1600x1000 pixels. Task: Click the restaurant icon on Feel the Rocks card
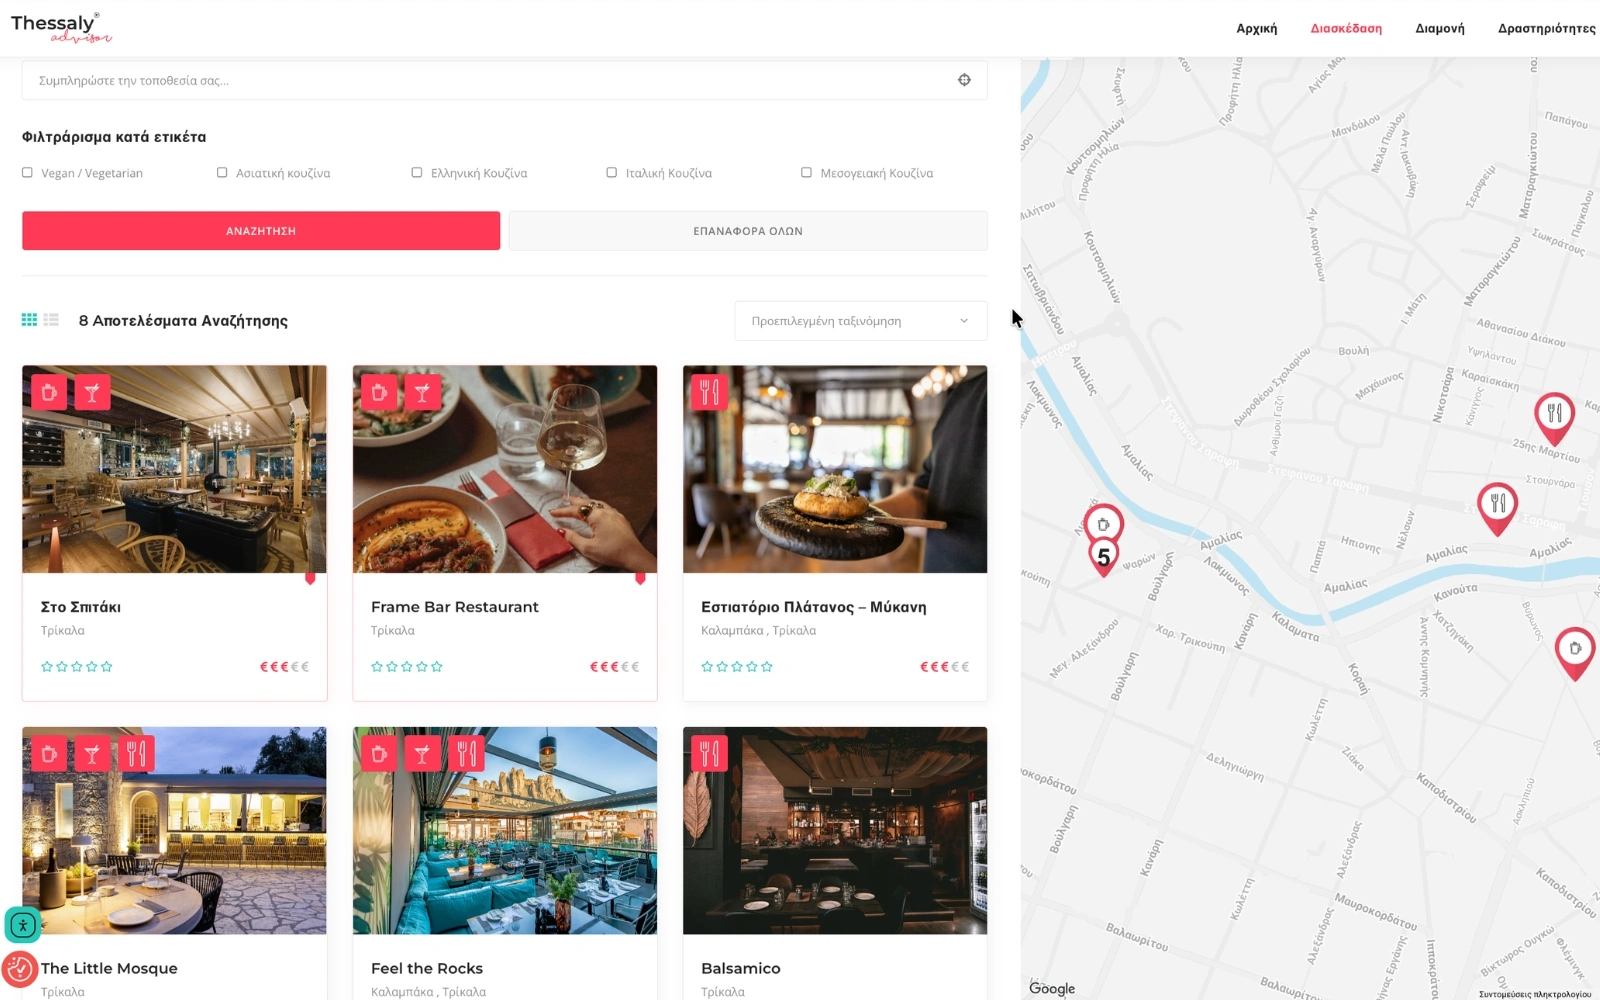point(466,754)
